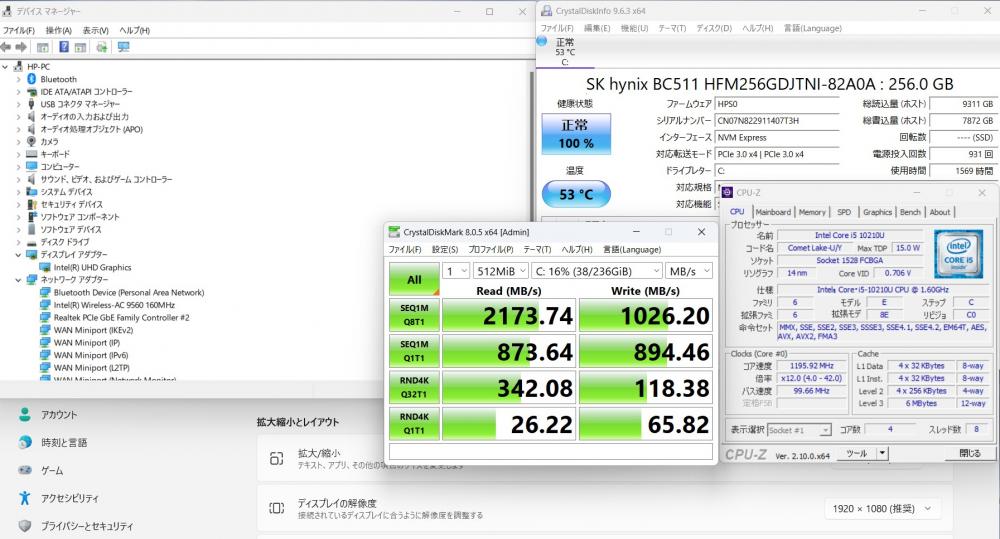Select Intel(R) Wireless-AC 9560 160MHz adapter
Screen dimensions: 1000x539
[114, 305]
